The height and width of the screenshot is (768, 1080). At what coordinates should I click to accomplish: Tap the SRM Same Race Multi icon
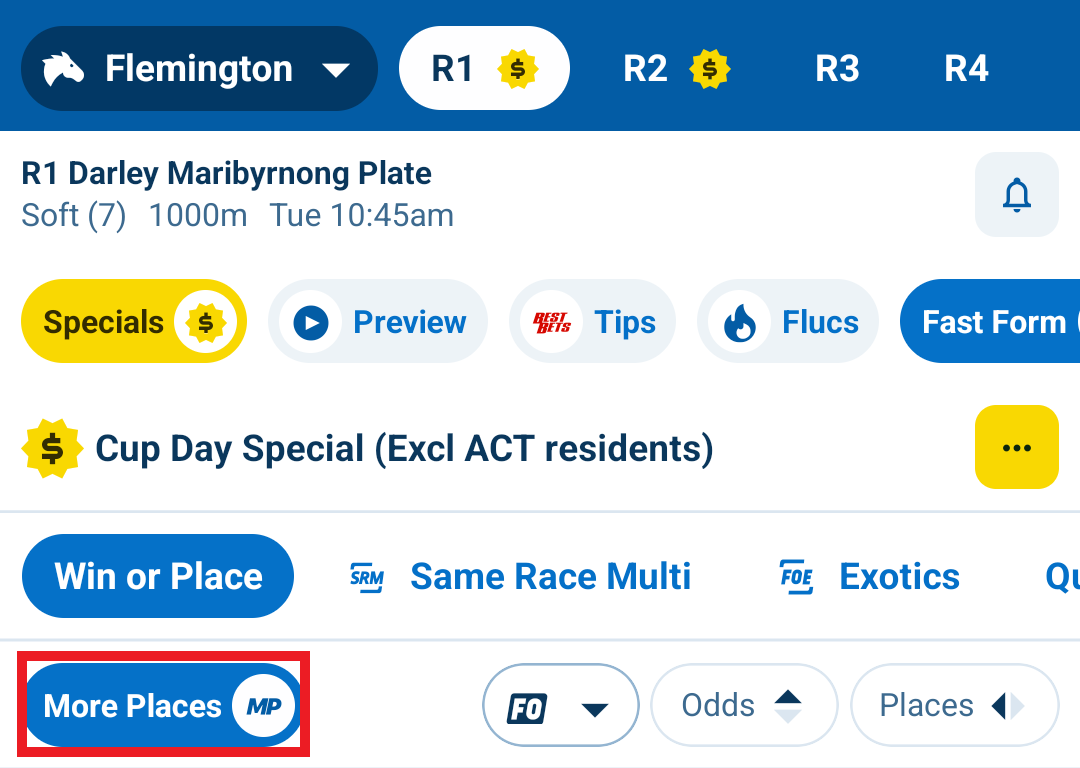tap(367, 577)
